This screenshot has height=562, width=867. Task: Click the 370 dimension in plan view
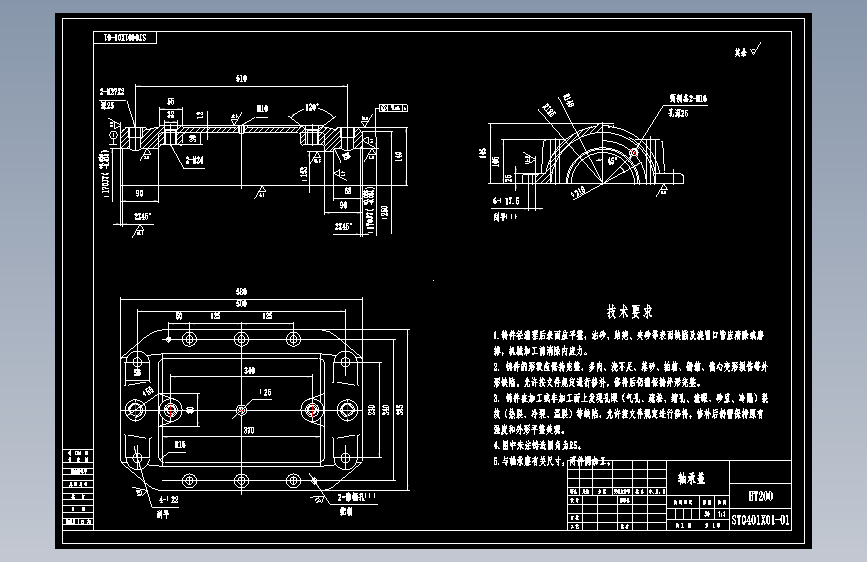[249, 430]
